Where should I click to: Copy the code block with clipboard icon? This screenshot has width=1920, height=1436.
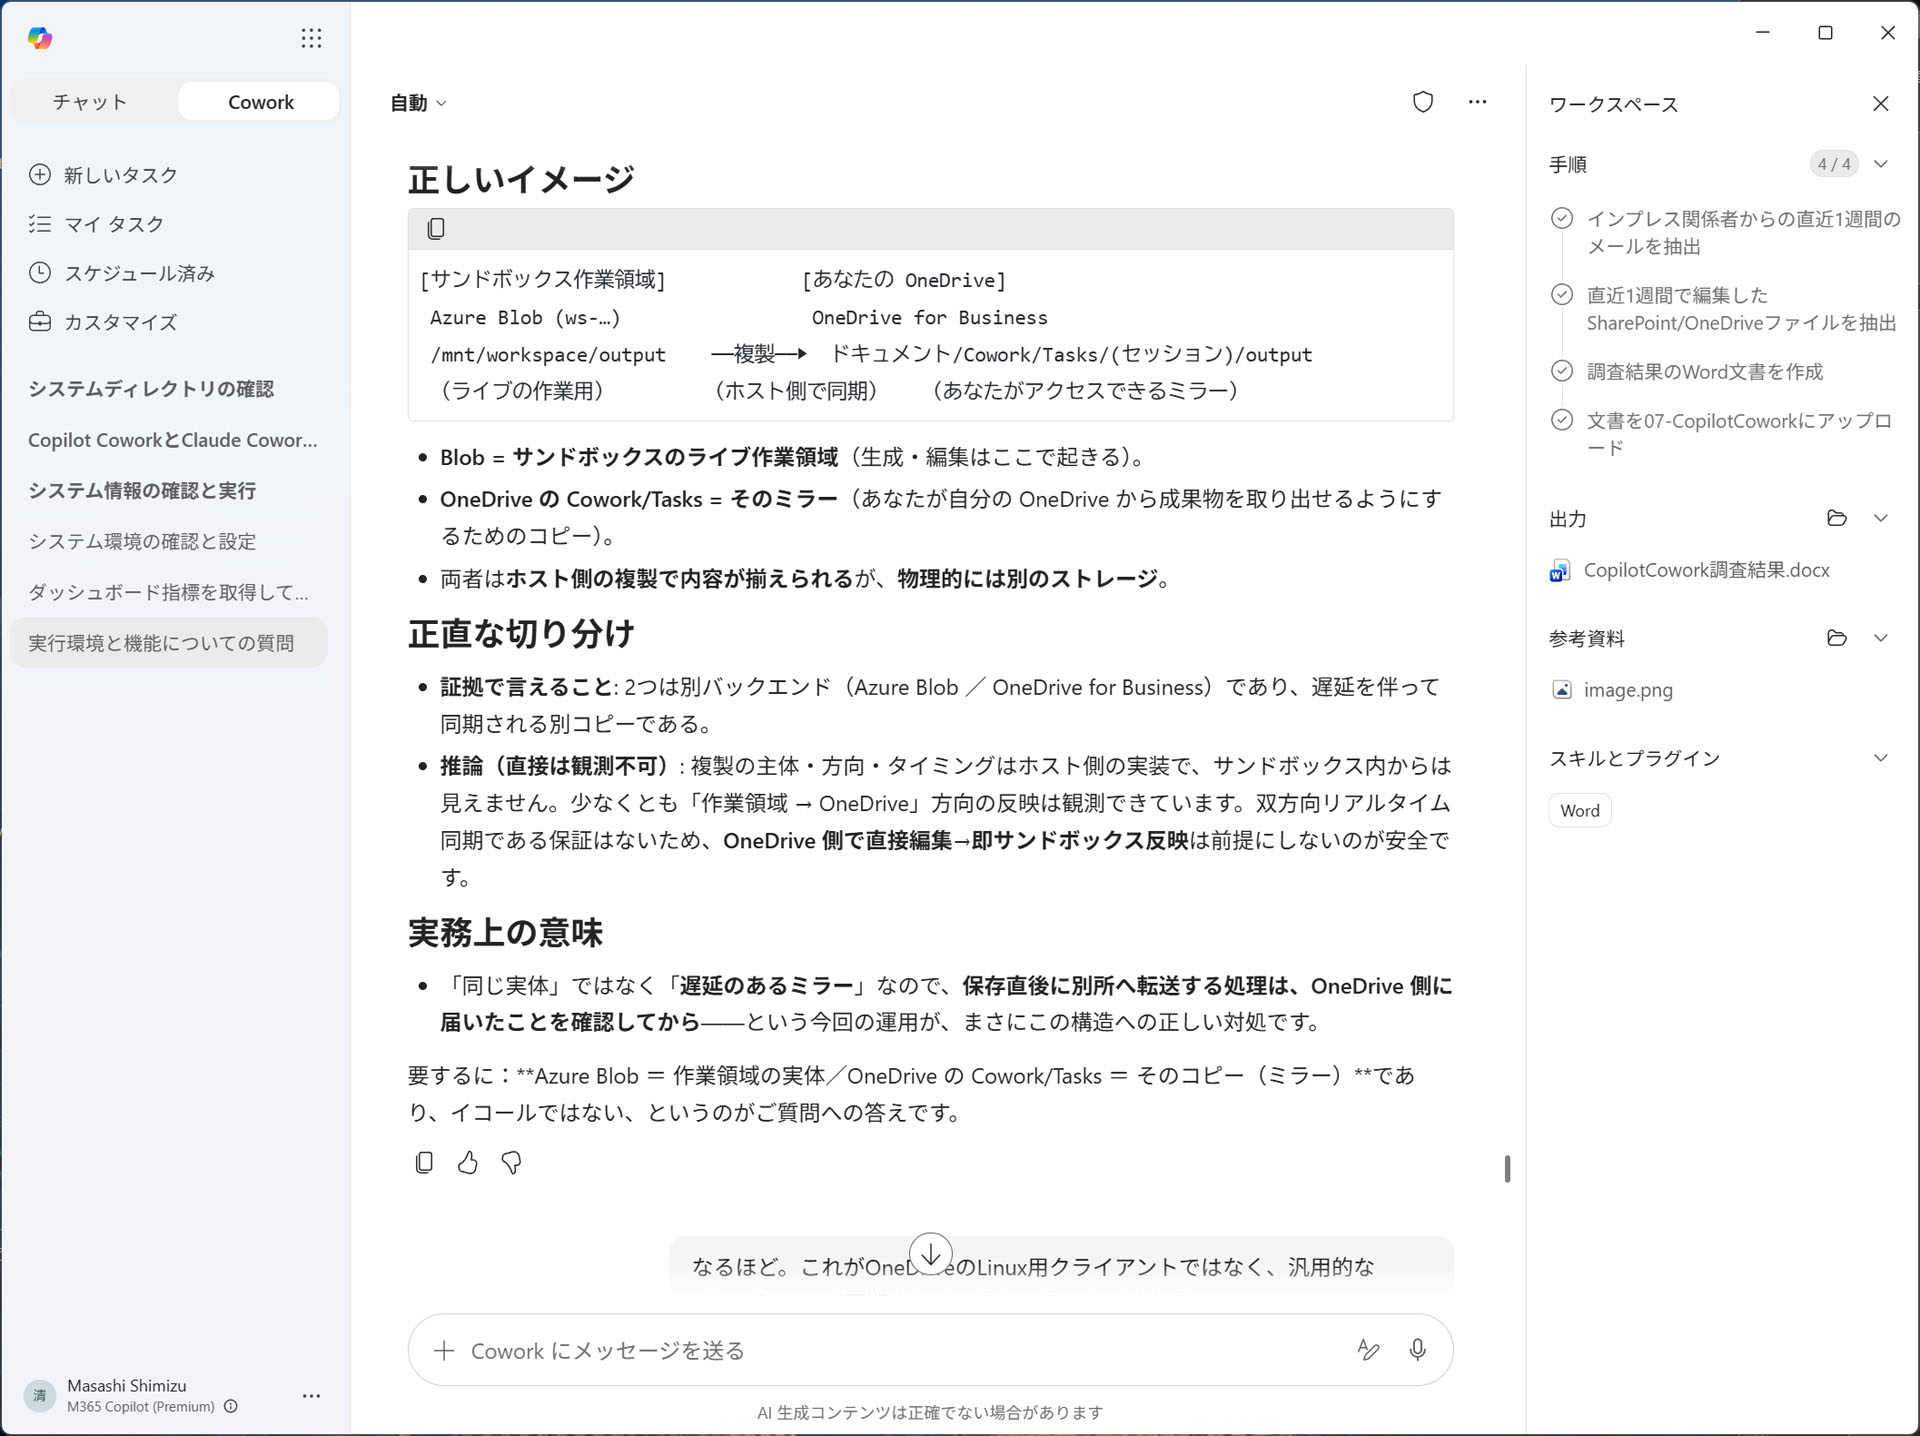tap(436, 229)
